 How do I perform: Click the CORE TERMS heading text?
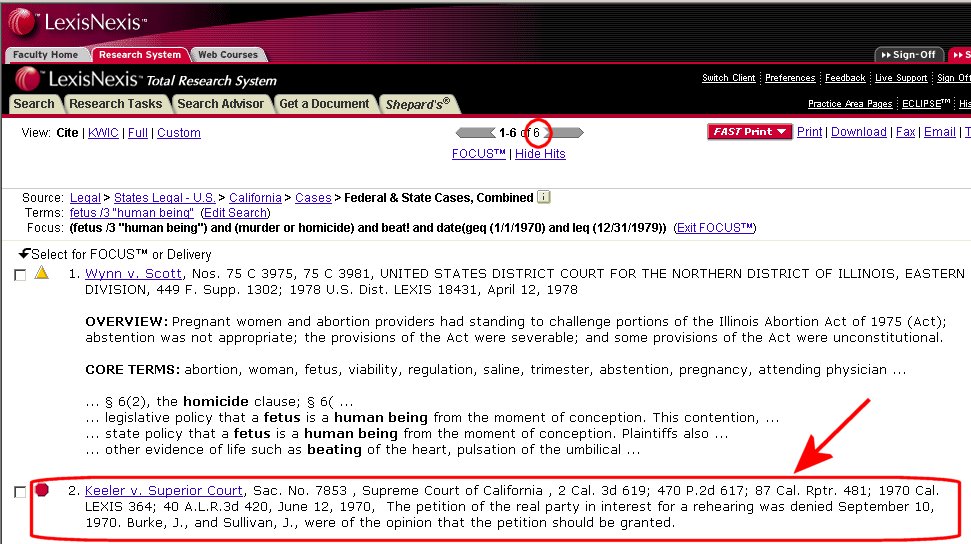[133, 369]
